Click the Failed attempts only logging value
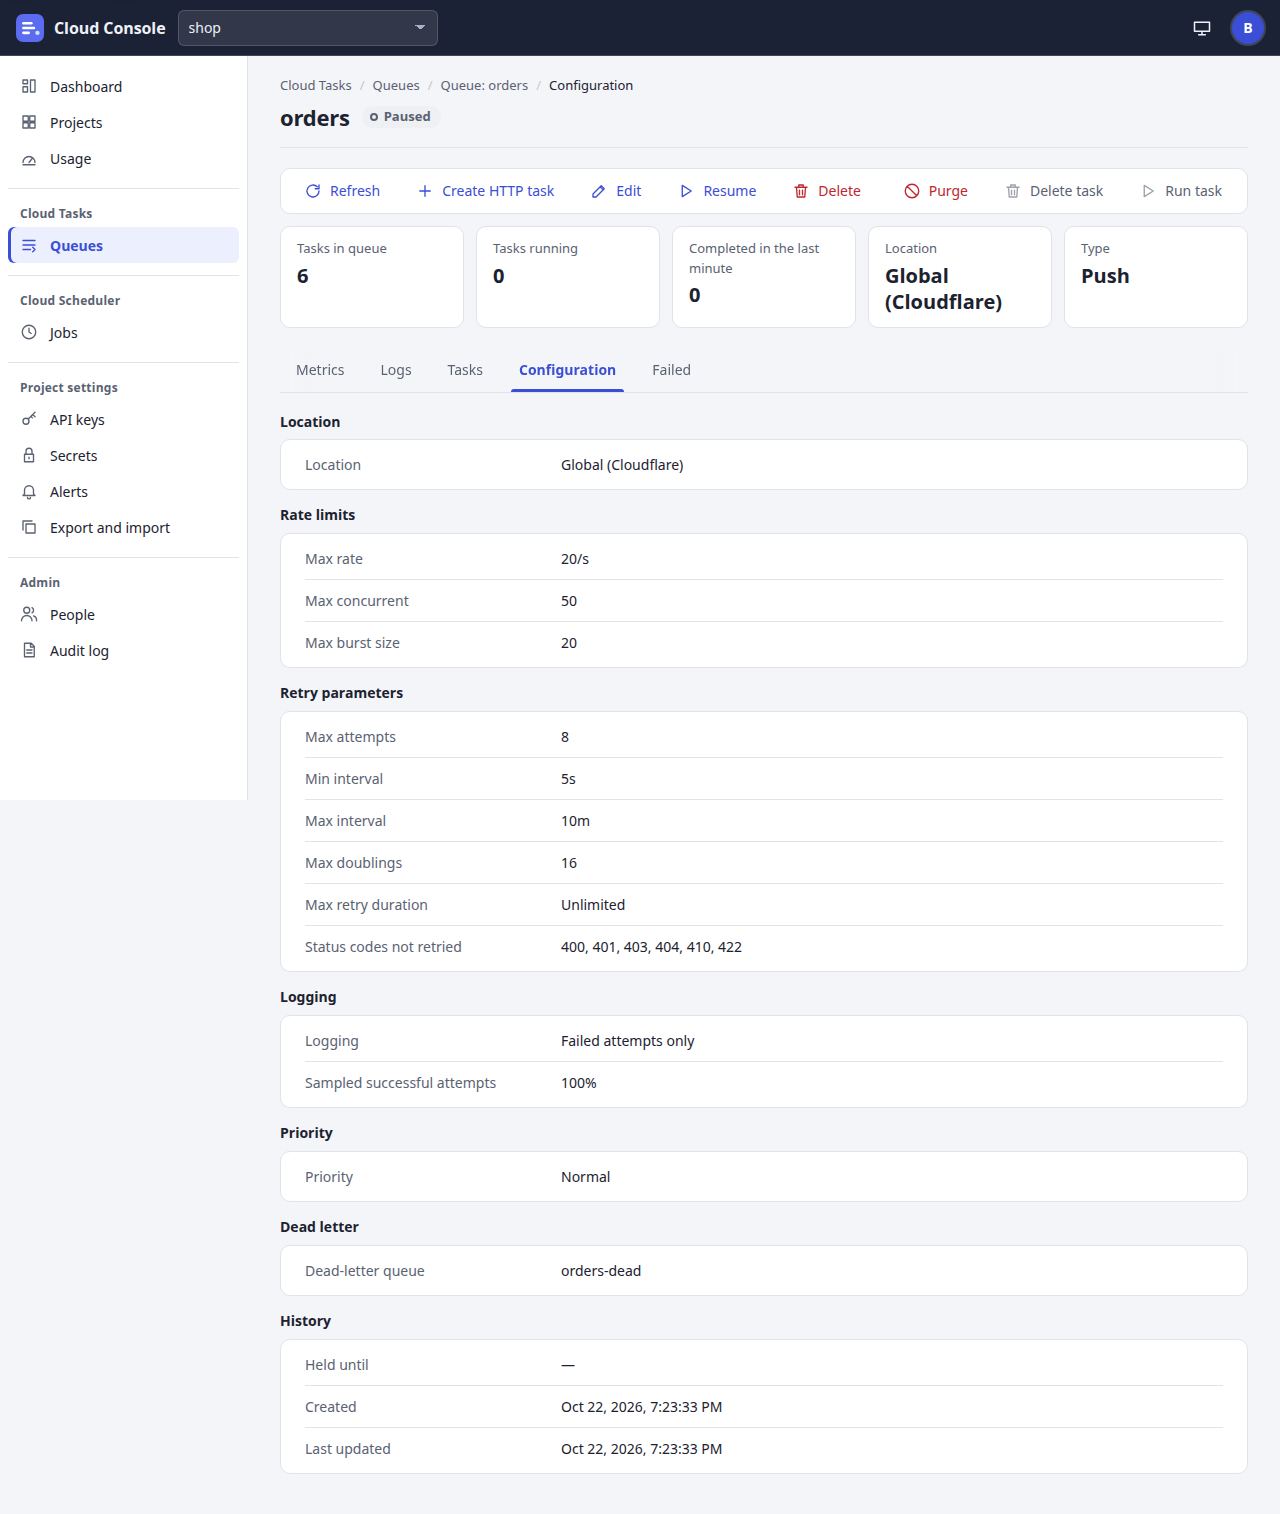The image size is (1280, 1514). click(627, 1041)
